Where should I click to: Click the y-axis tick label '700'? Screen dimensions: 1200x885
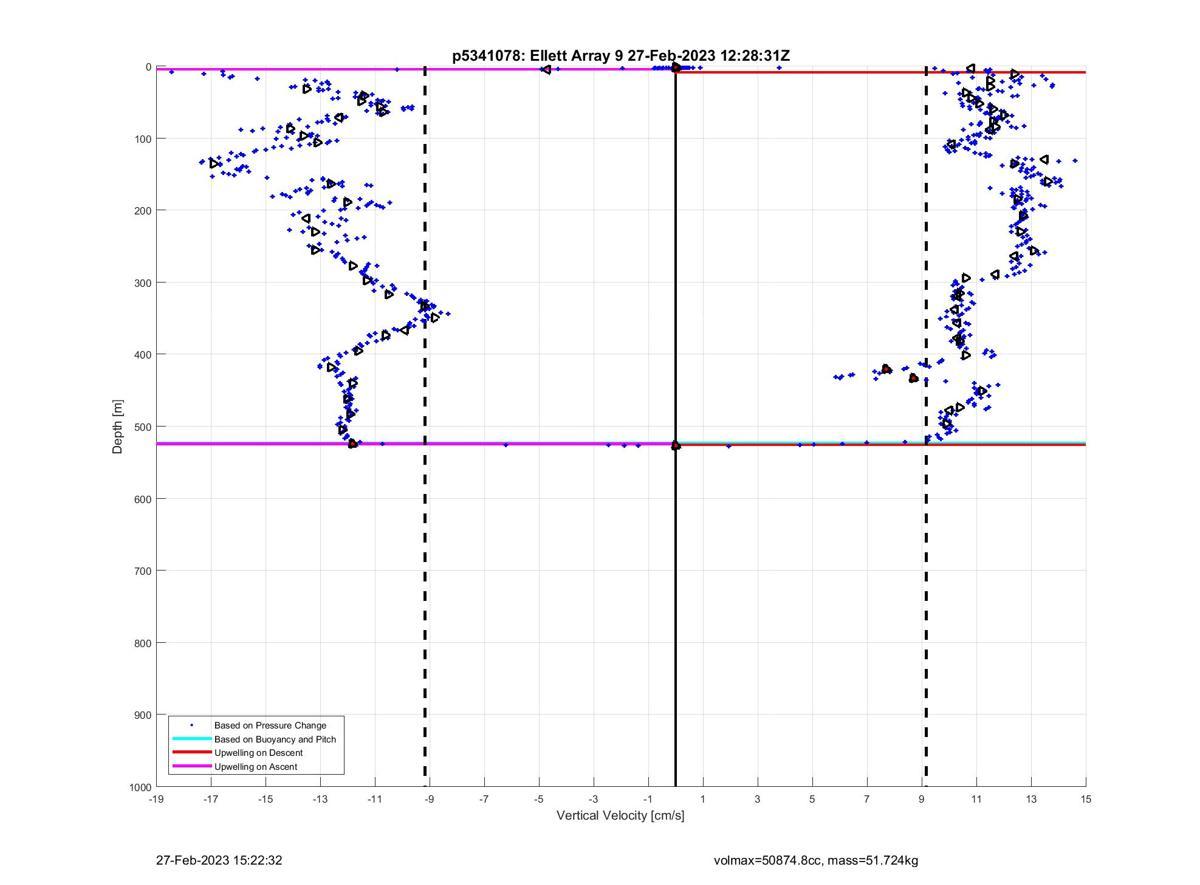pos(142,571)
